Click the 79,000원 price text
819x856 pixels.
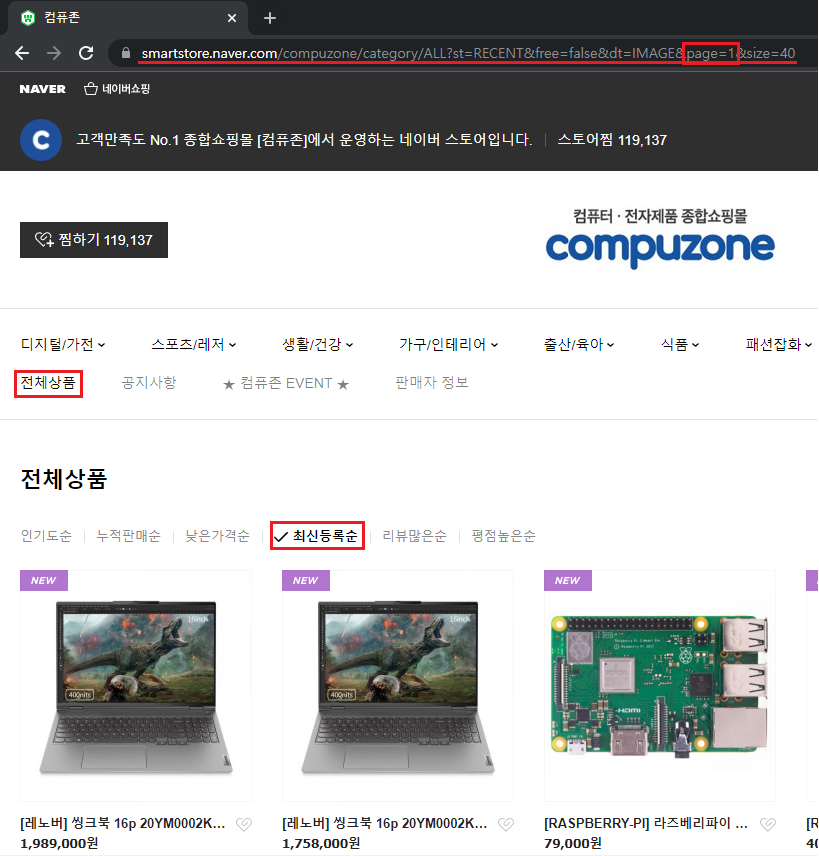coord(573,843)
